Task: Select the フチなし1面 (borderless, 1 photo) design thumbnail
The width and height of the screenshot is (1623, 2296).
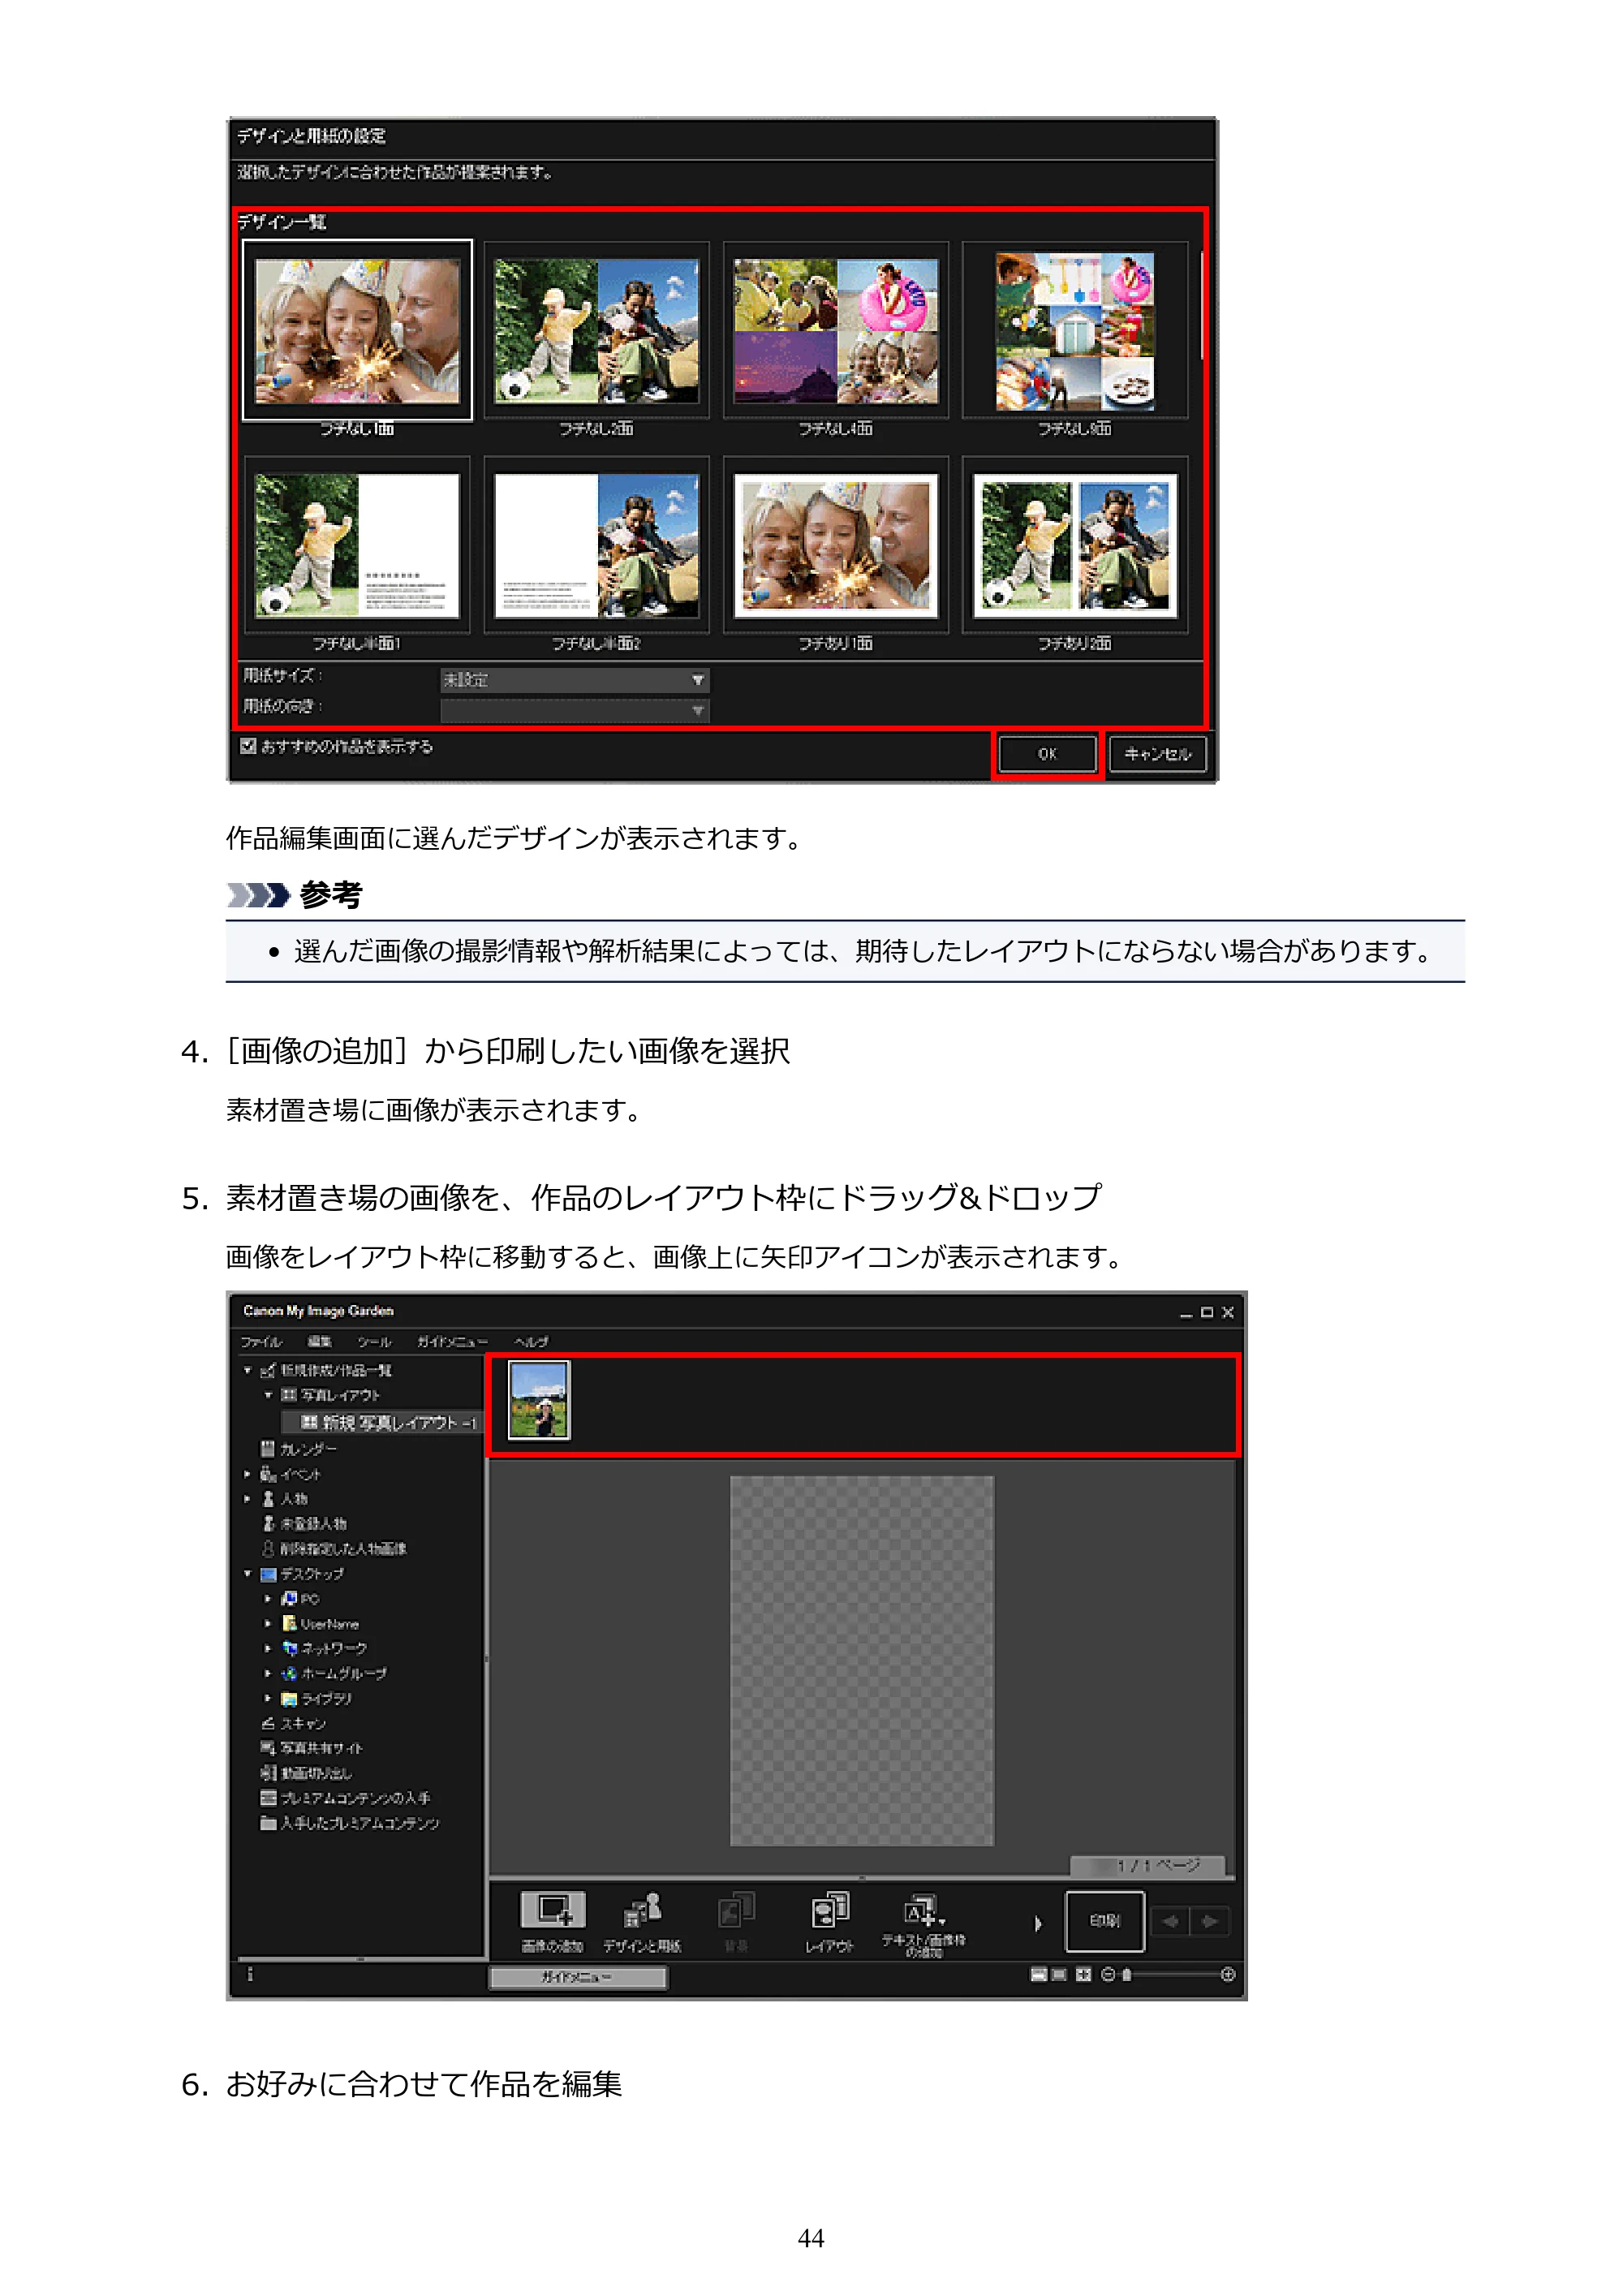Action: tap(357, 331)
